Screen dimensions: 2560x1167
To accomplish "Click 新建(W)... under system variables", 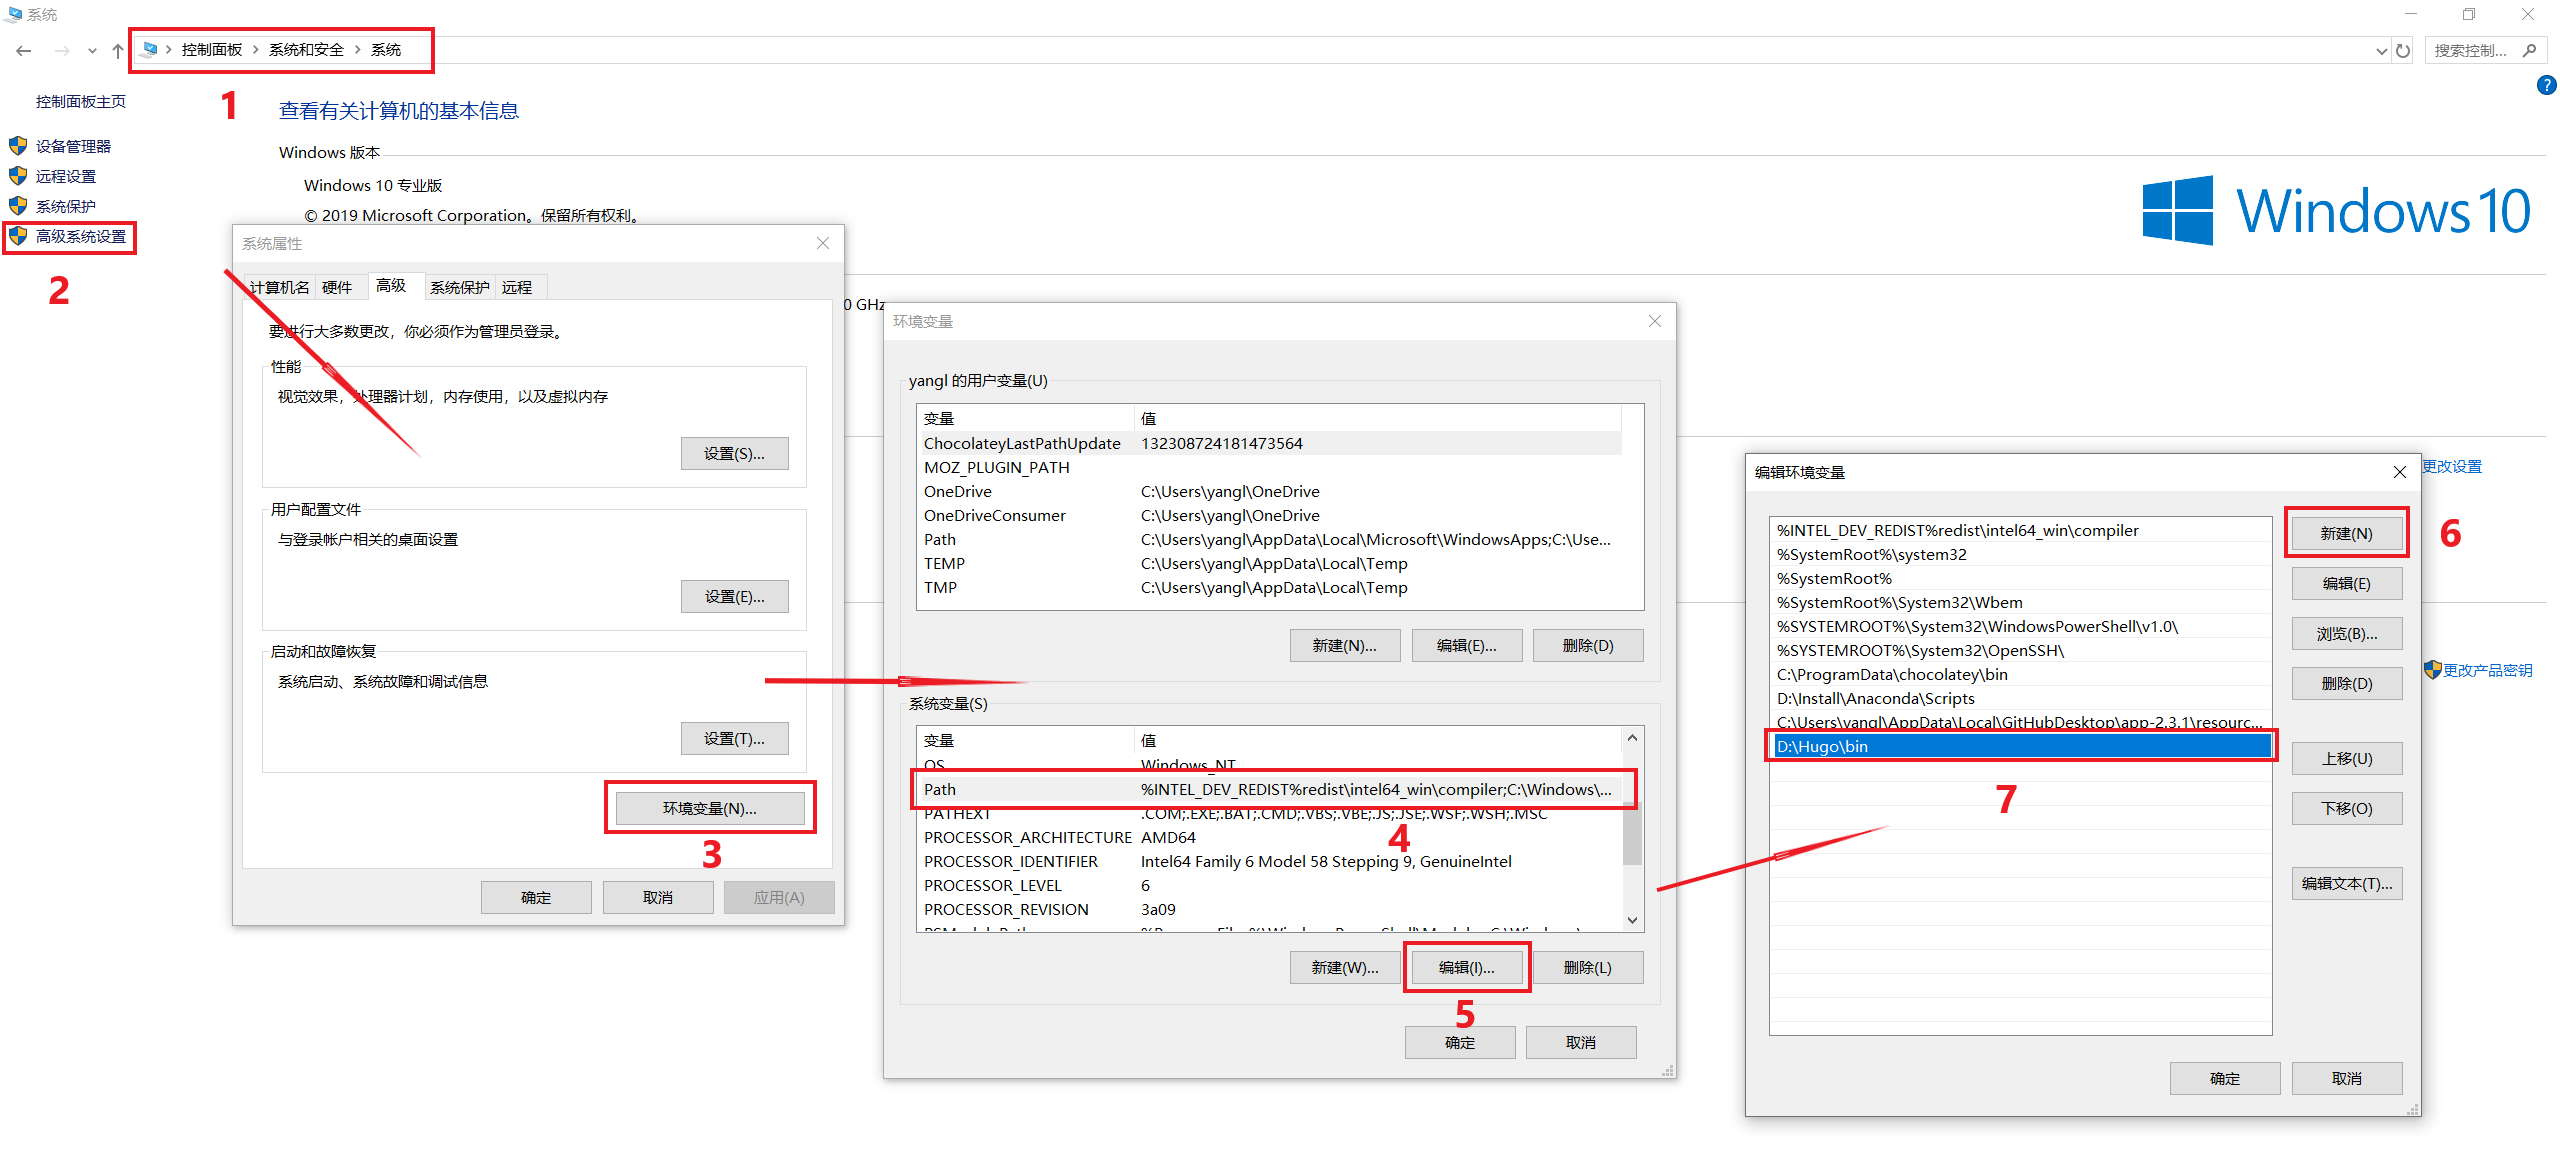I will click(x=1344, y=967).
